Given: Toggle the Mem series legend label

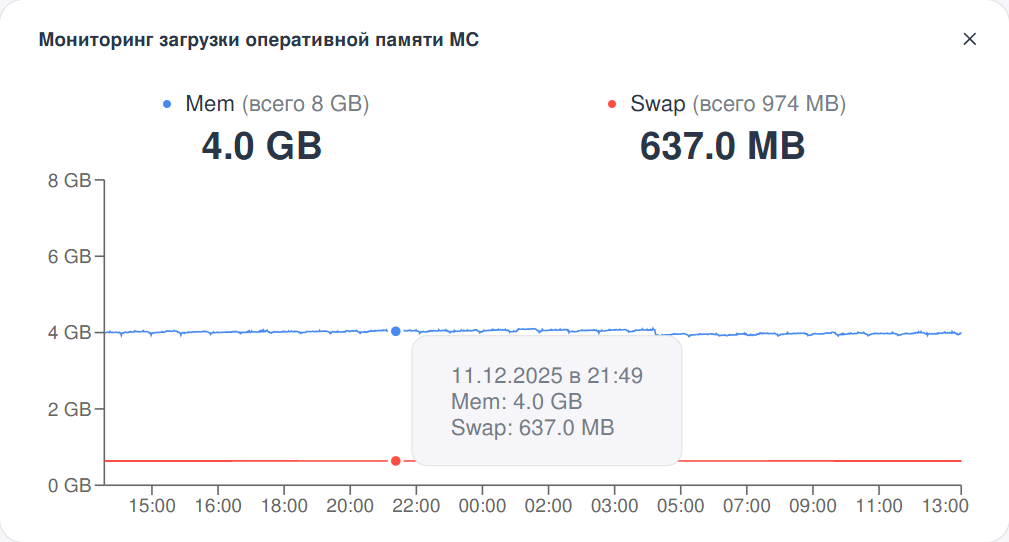Looking at the screenshot, I should [210, 104].
